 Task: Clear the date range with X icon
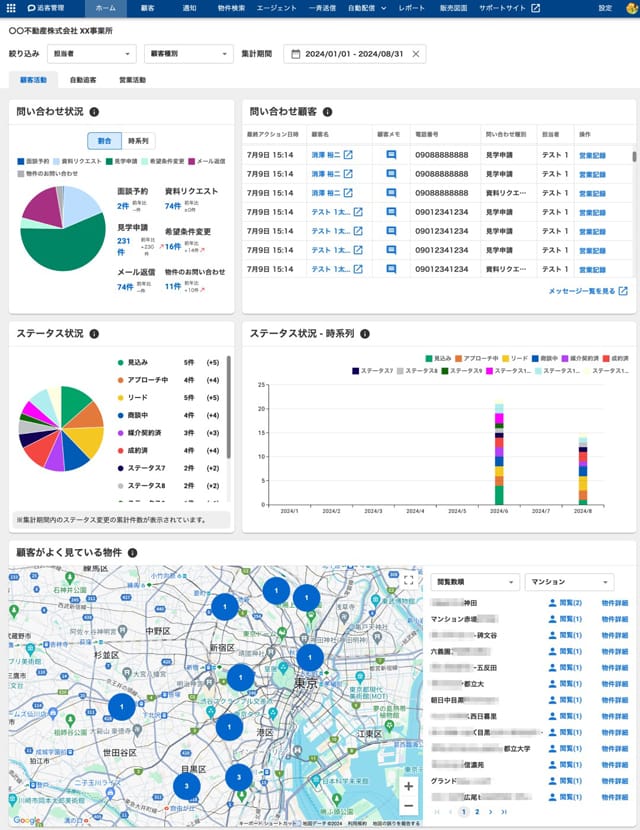tap(416, 53)
